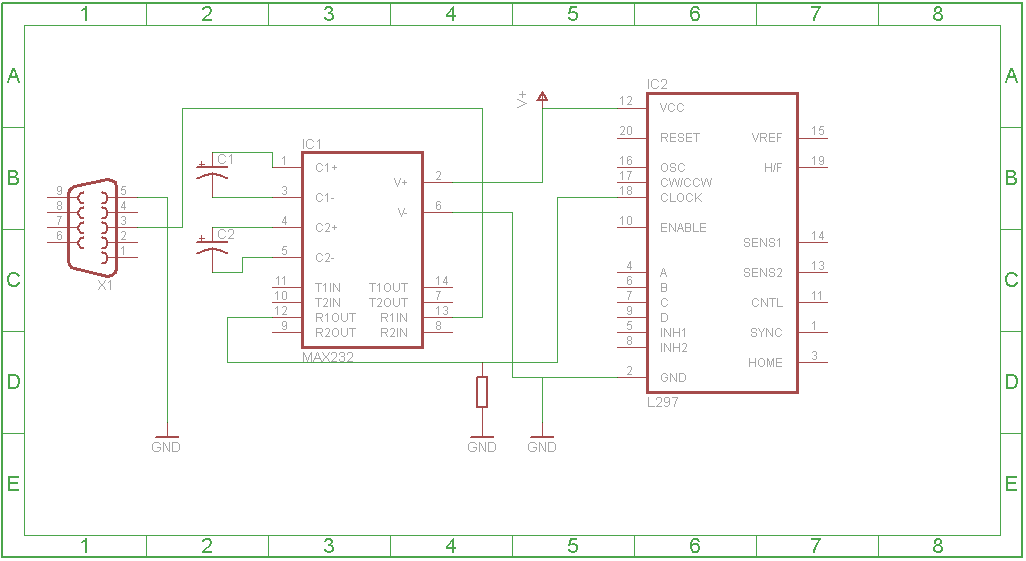Click the R1IN pin label

coord(394,317)
